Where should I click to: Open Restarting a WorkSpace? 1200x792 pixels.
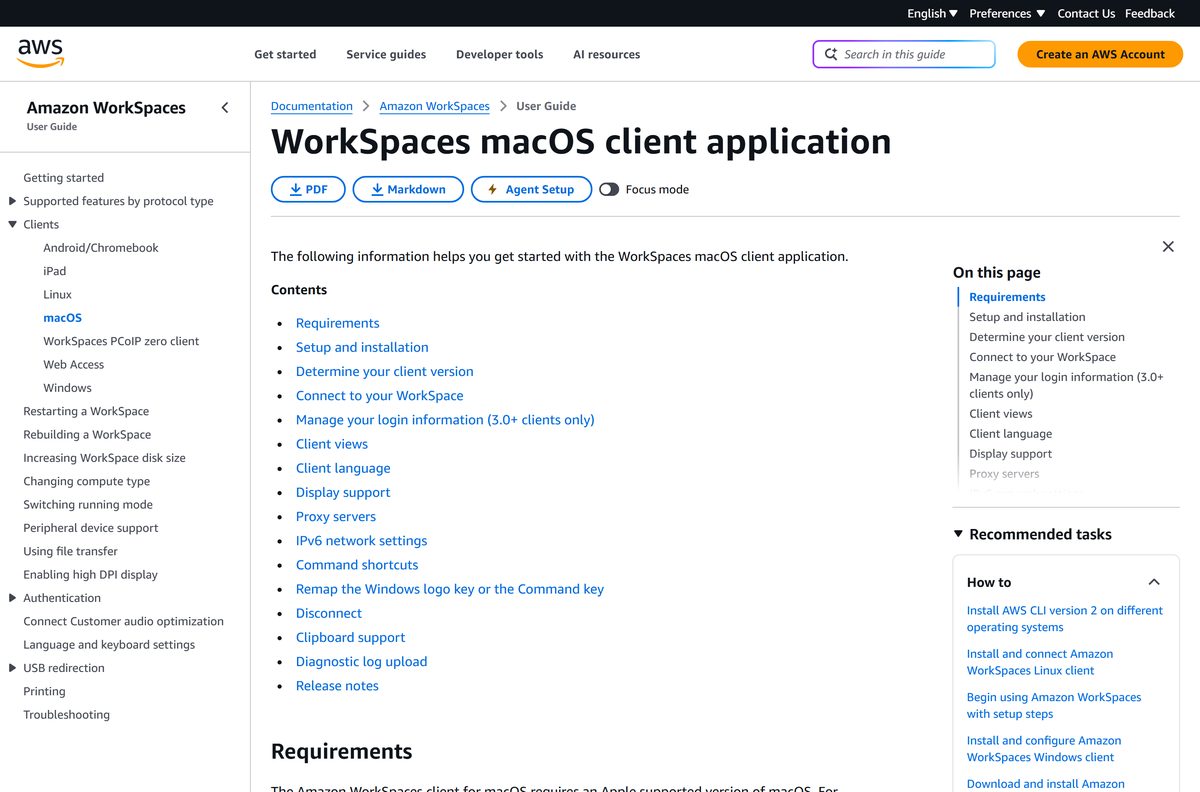coord(86,411)
